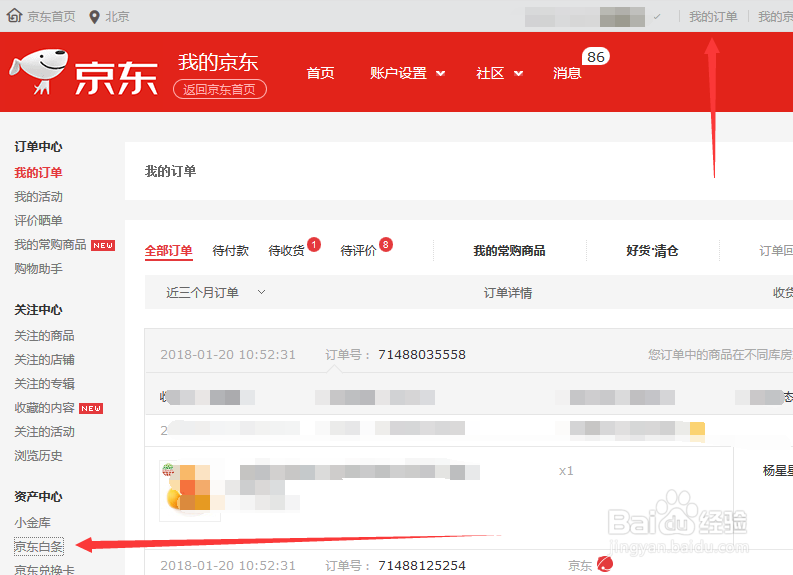Click NEW badge beside 我的常购商品
Screen dimensions: 793x575
click(103, 245)
